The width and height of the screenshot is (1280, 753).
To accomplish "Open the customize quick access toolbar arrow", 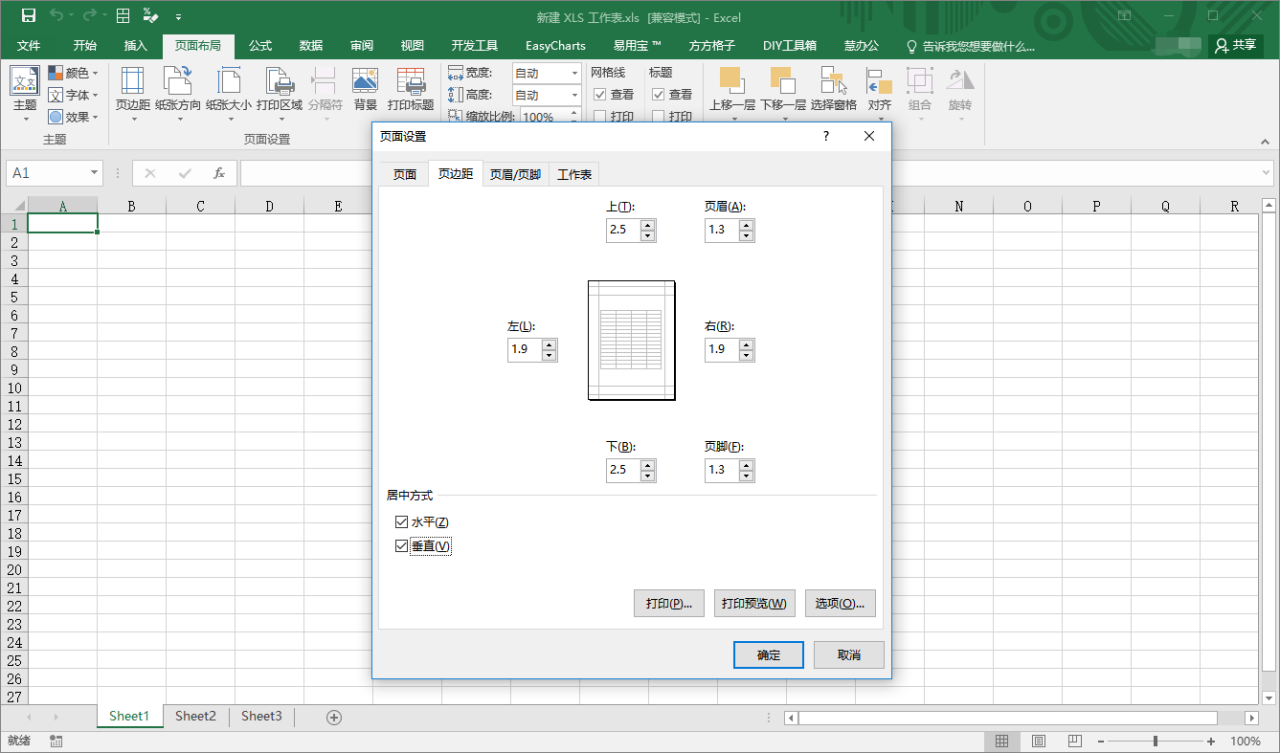I will [178, 17].
